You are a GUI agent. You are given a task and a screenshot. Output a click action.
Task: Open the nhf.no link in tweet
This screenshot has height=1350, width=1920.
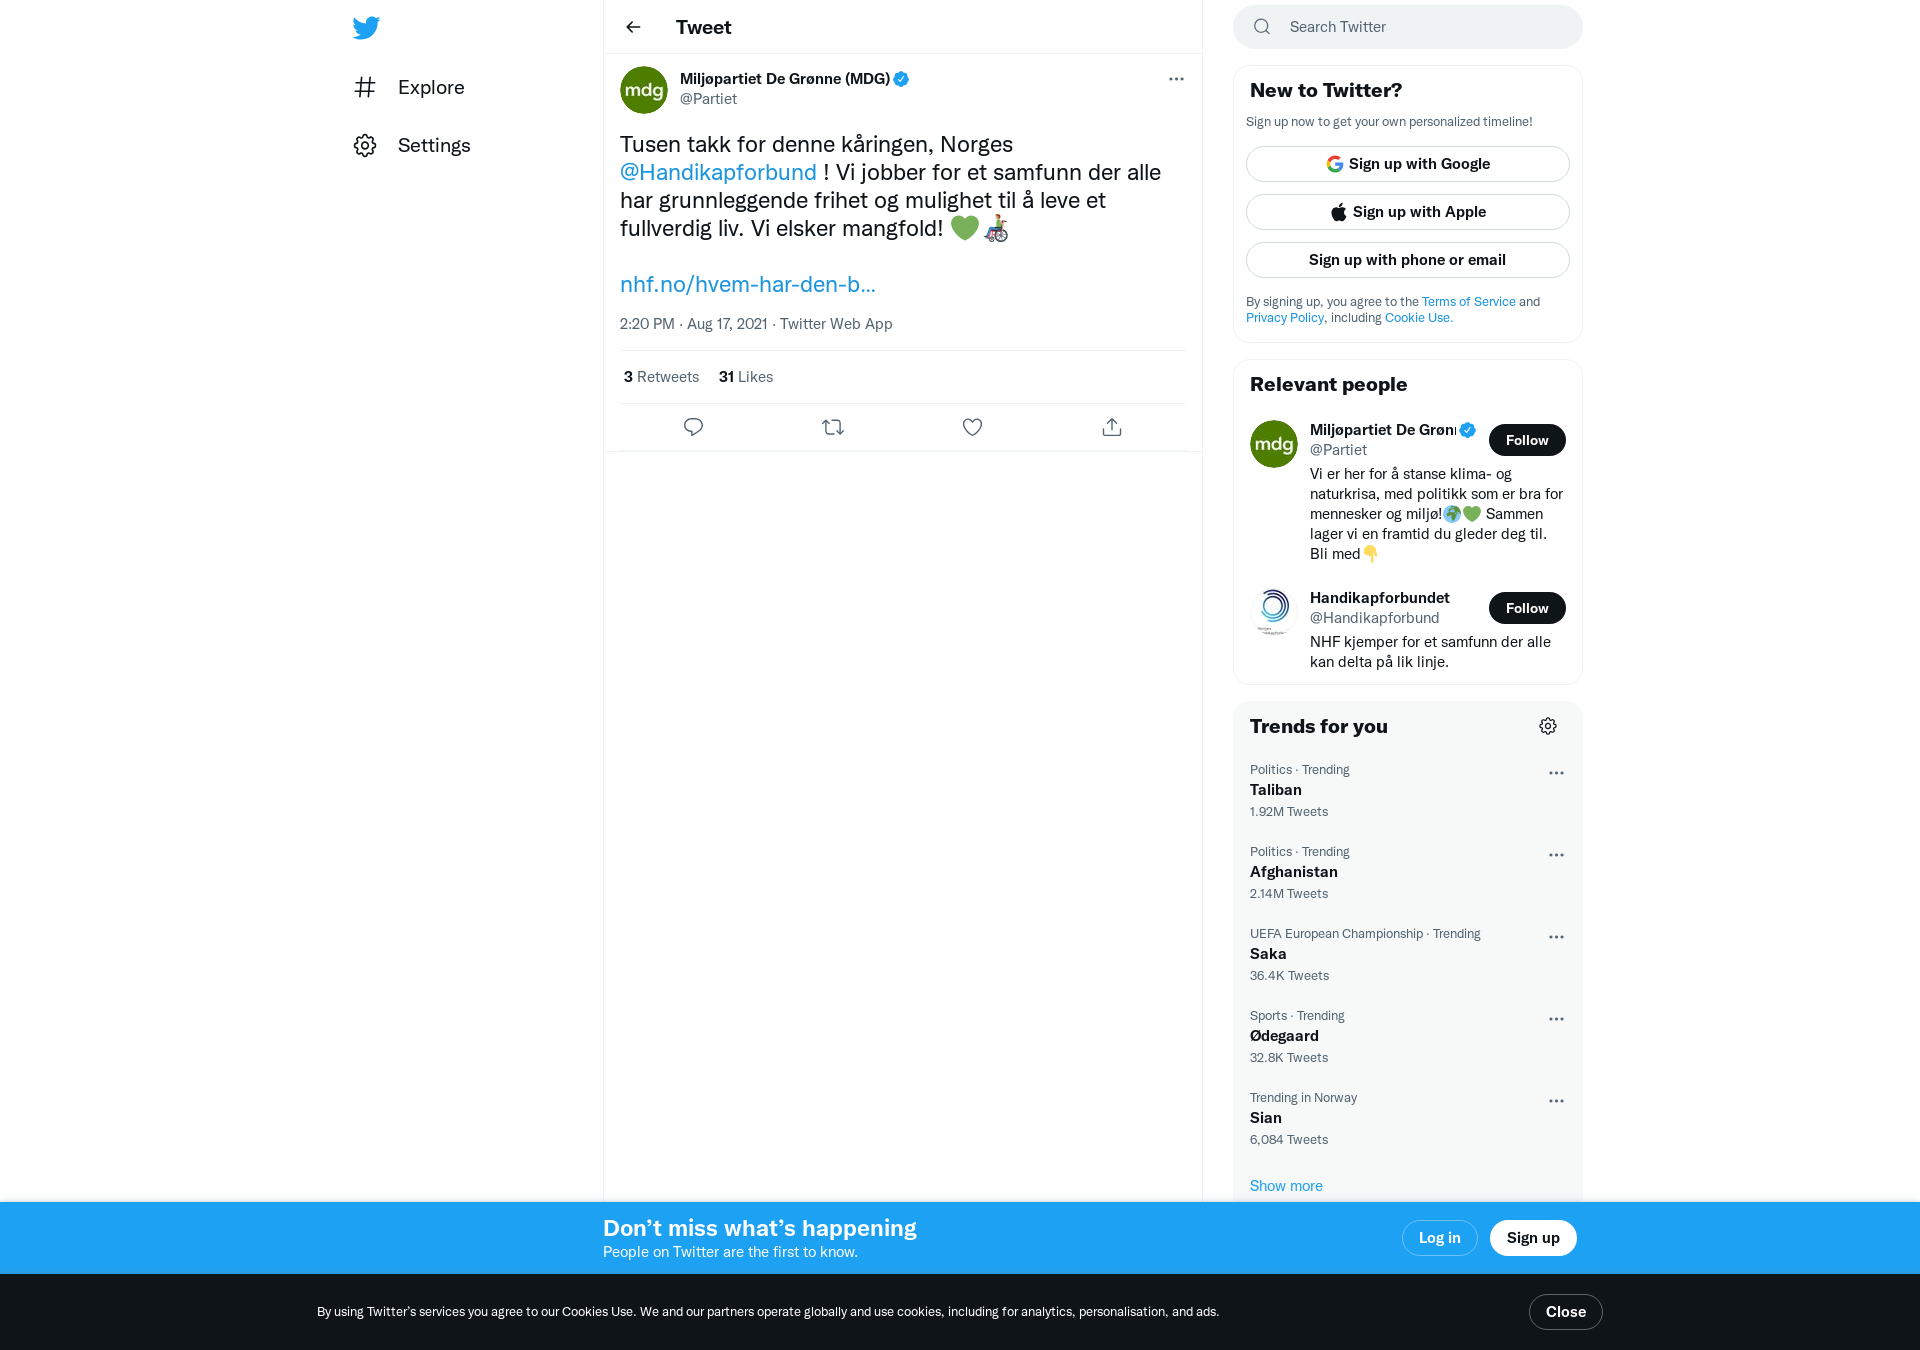click(x=748, y=284)
